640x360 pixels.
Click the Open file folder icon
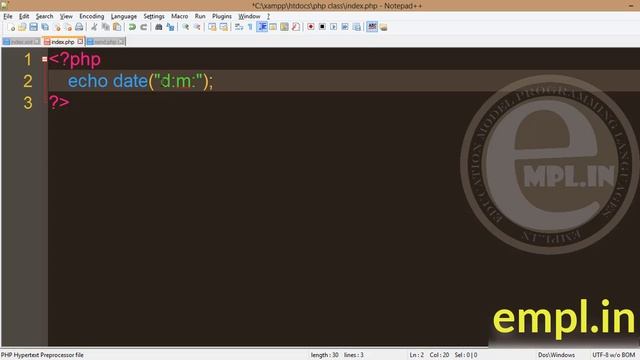point(22,27)
